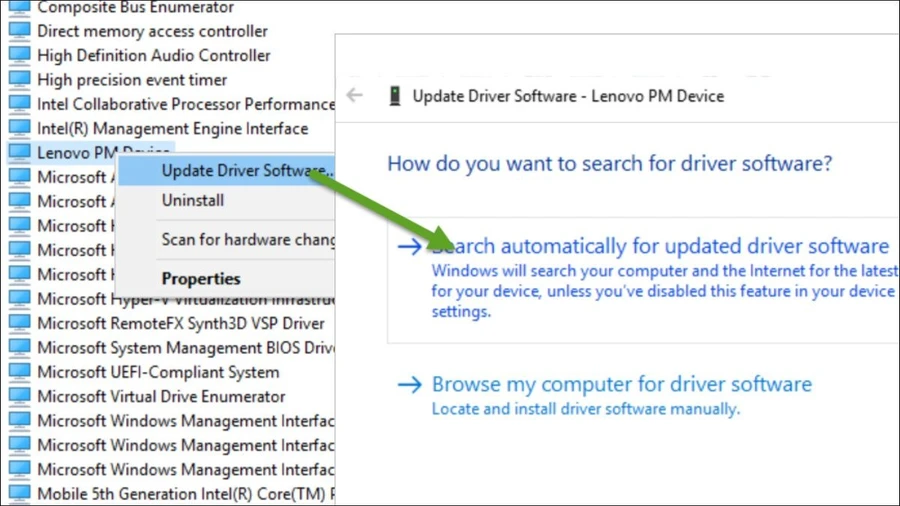The height and width of the screenshot is (506, 900).
Task: Select Mobile 5th Generation Intel(R) Core(TM) entry
Action: click(x=186, y=493)
